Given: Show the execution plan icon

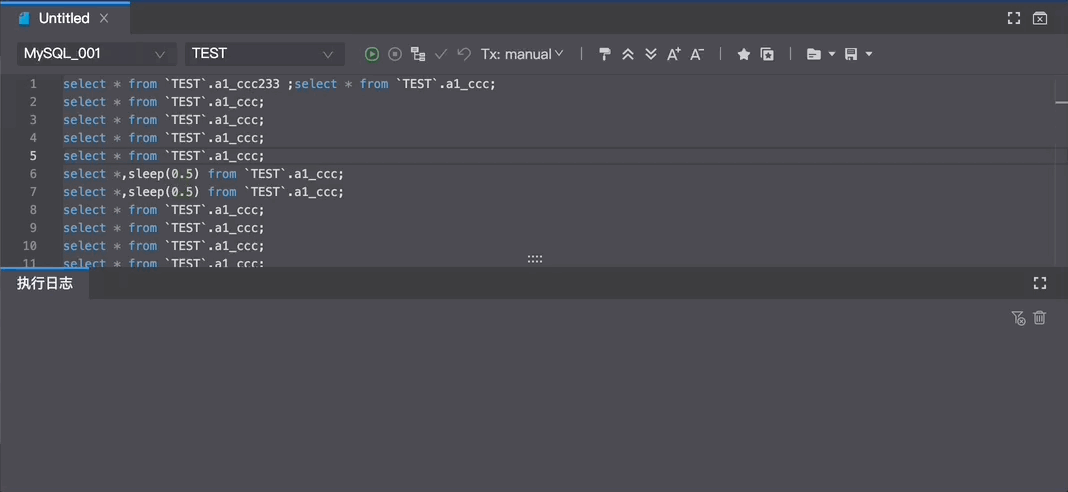Looking at the screenshot, I should (x=418, y=54).
